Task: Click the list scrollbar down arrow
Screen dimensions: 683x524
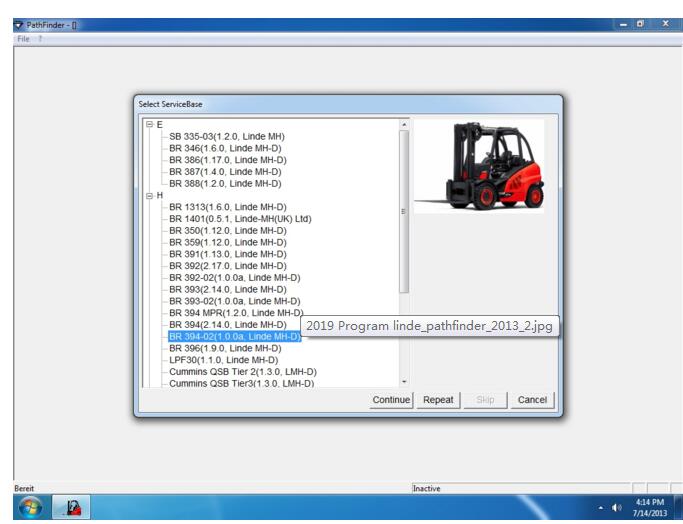Action: point(404,382)
